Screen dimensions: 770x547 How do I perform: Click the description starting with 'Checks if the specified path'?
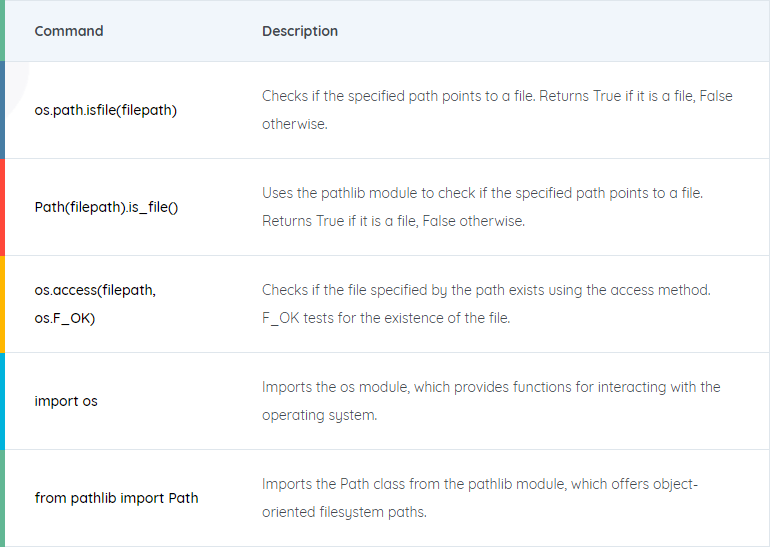[497, 109]
